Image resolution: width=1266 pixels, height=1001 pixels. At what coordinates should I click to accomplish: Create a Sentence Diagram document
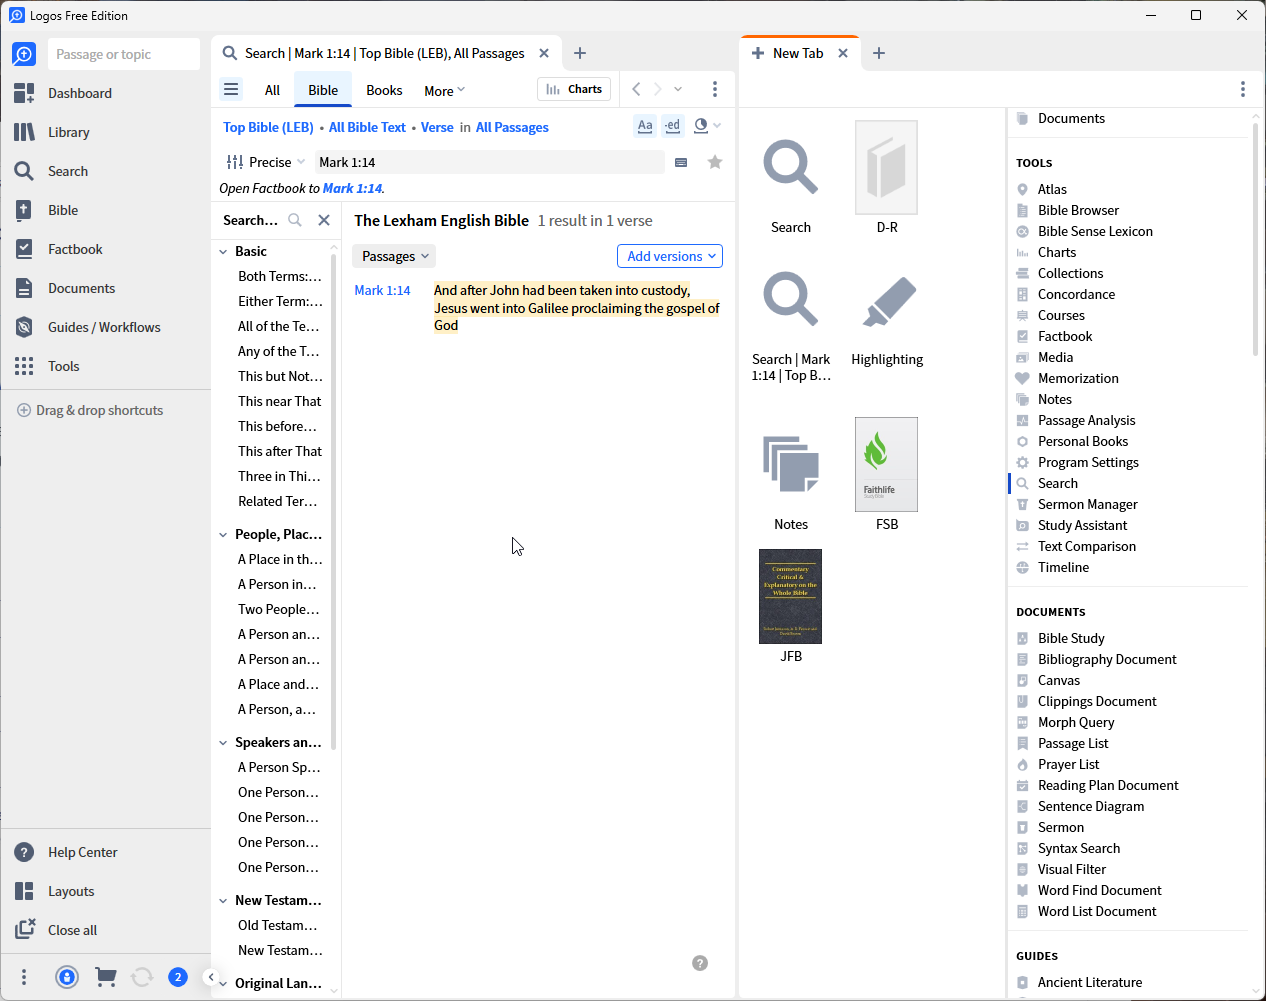coord(1091,806)
